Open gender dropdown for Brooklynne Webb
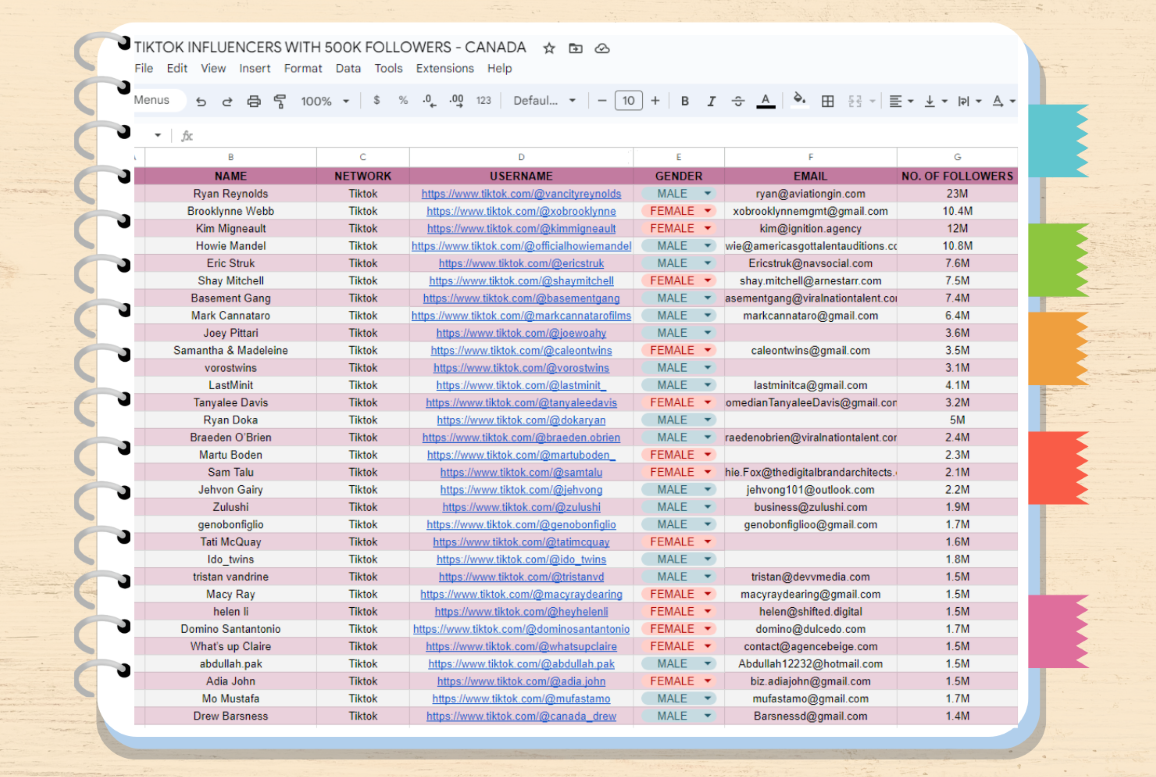This screenshot has width=1156, height=777. click(708, 211)
